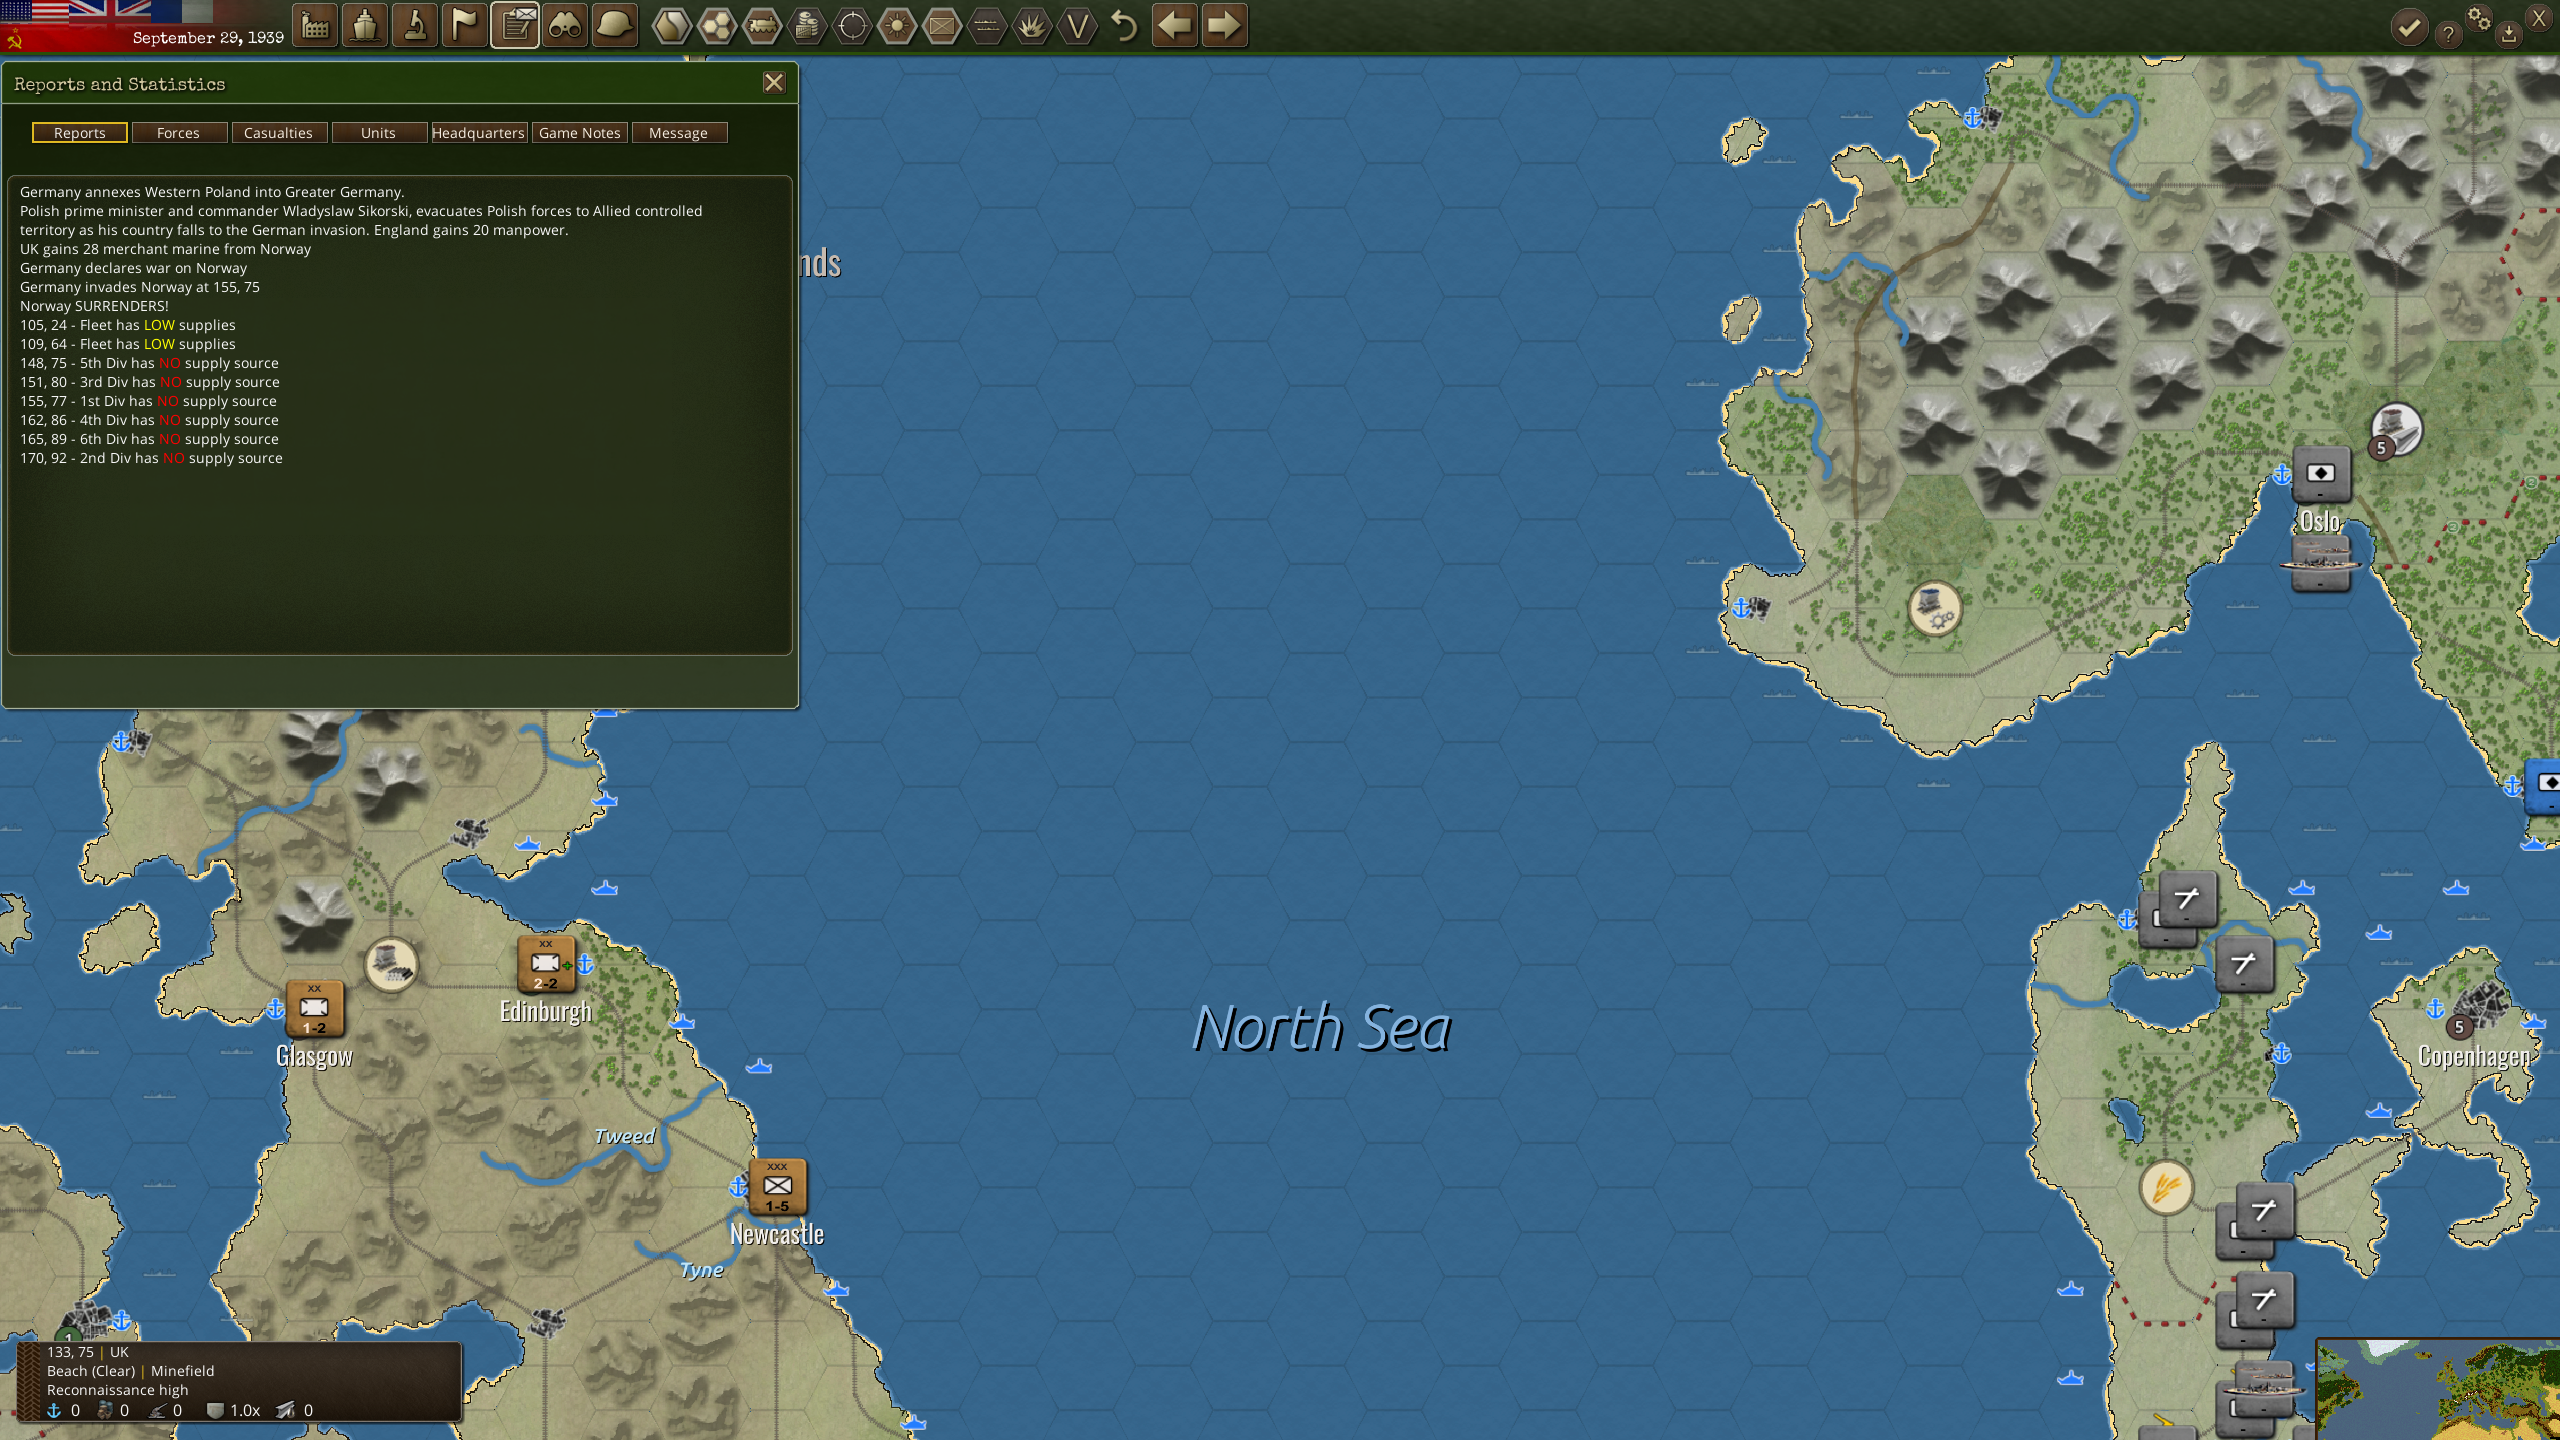
Task: End the turn with the checkmark icon
Action: click(x=2409, y=28)
